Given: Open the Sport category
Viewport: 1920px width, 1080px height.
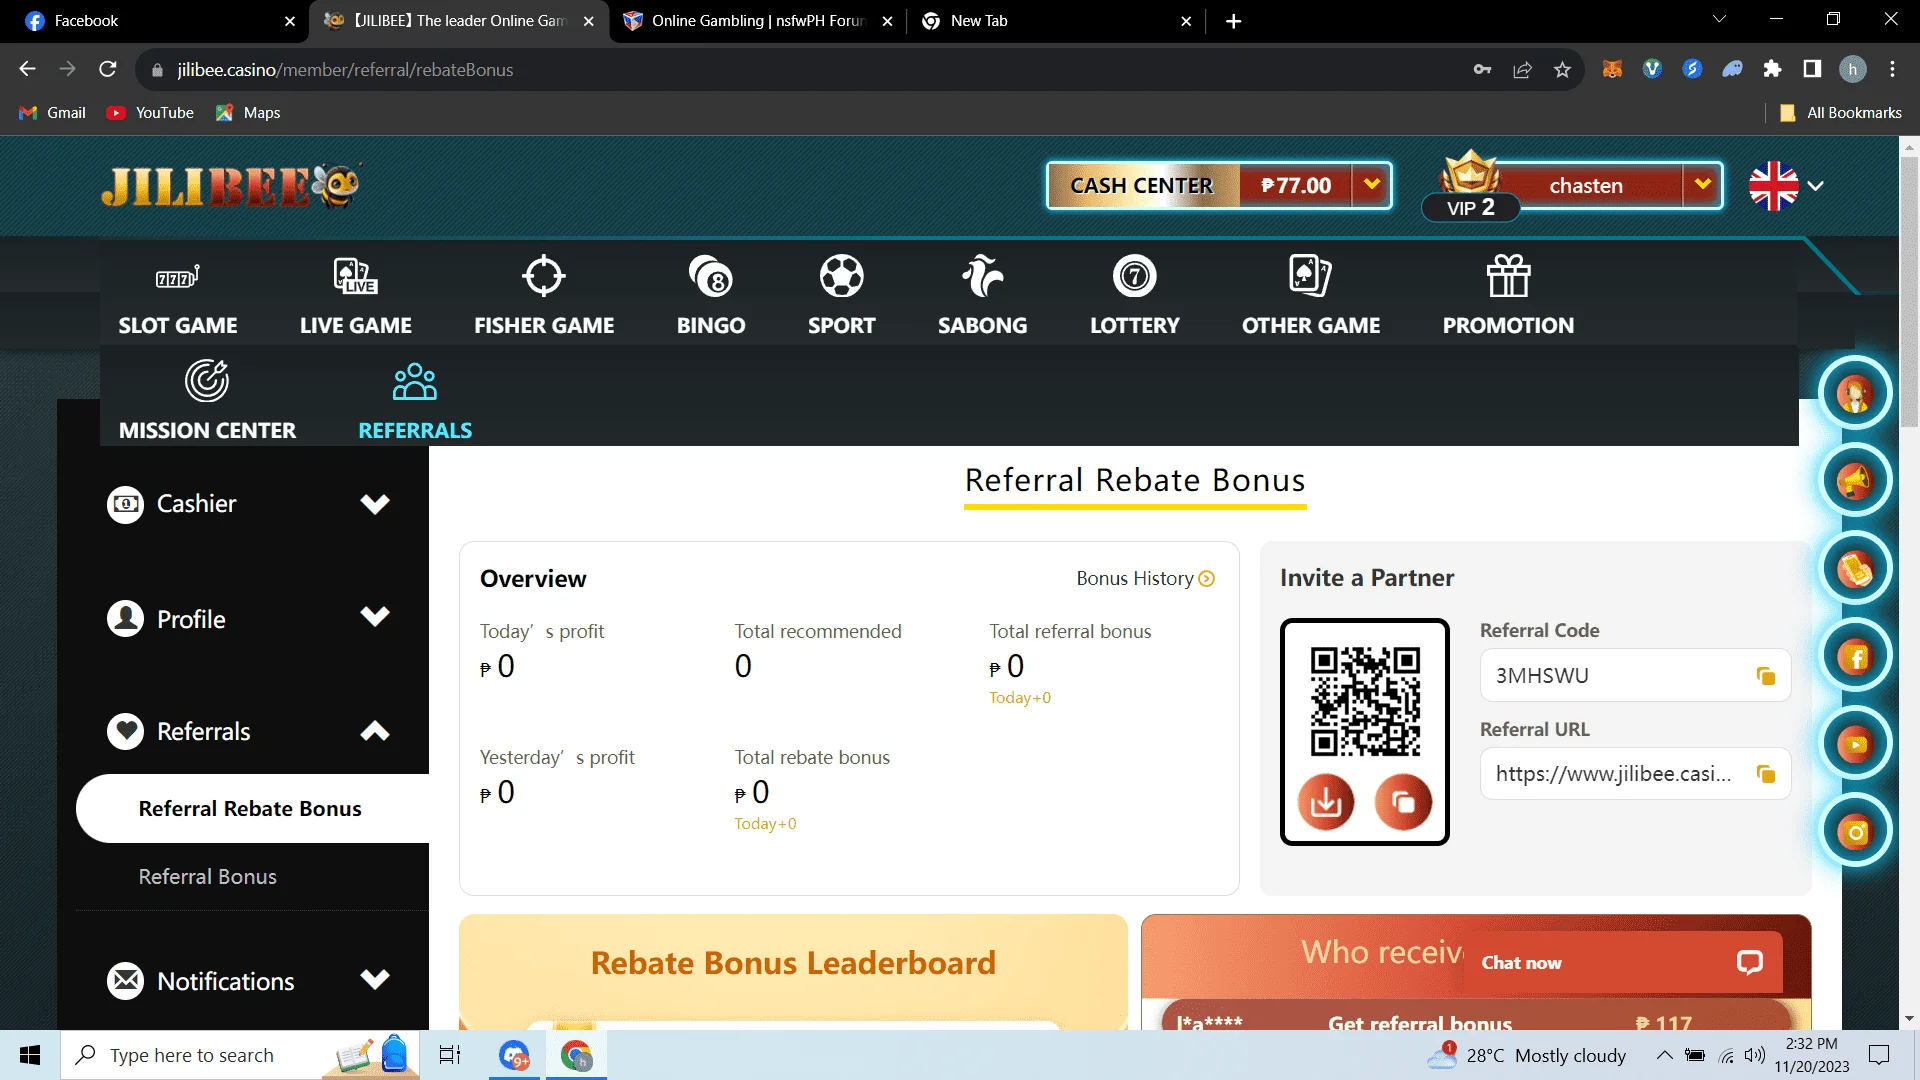Looking at the screenshot, I should 842,297.
